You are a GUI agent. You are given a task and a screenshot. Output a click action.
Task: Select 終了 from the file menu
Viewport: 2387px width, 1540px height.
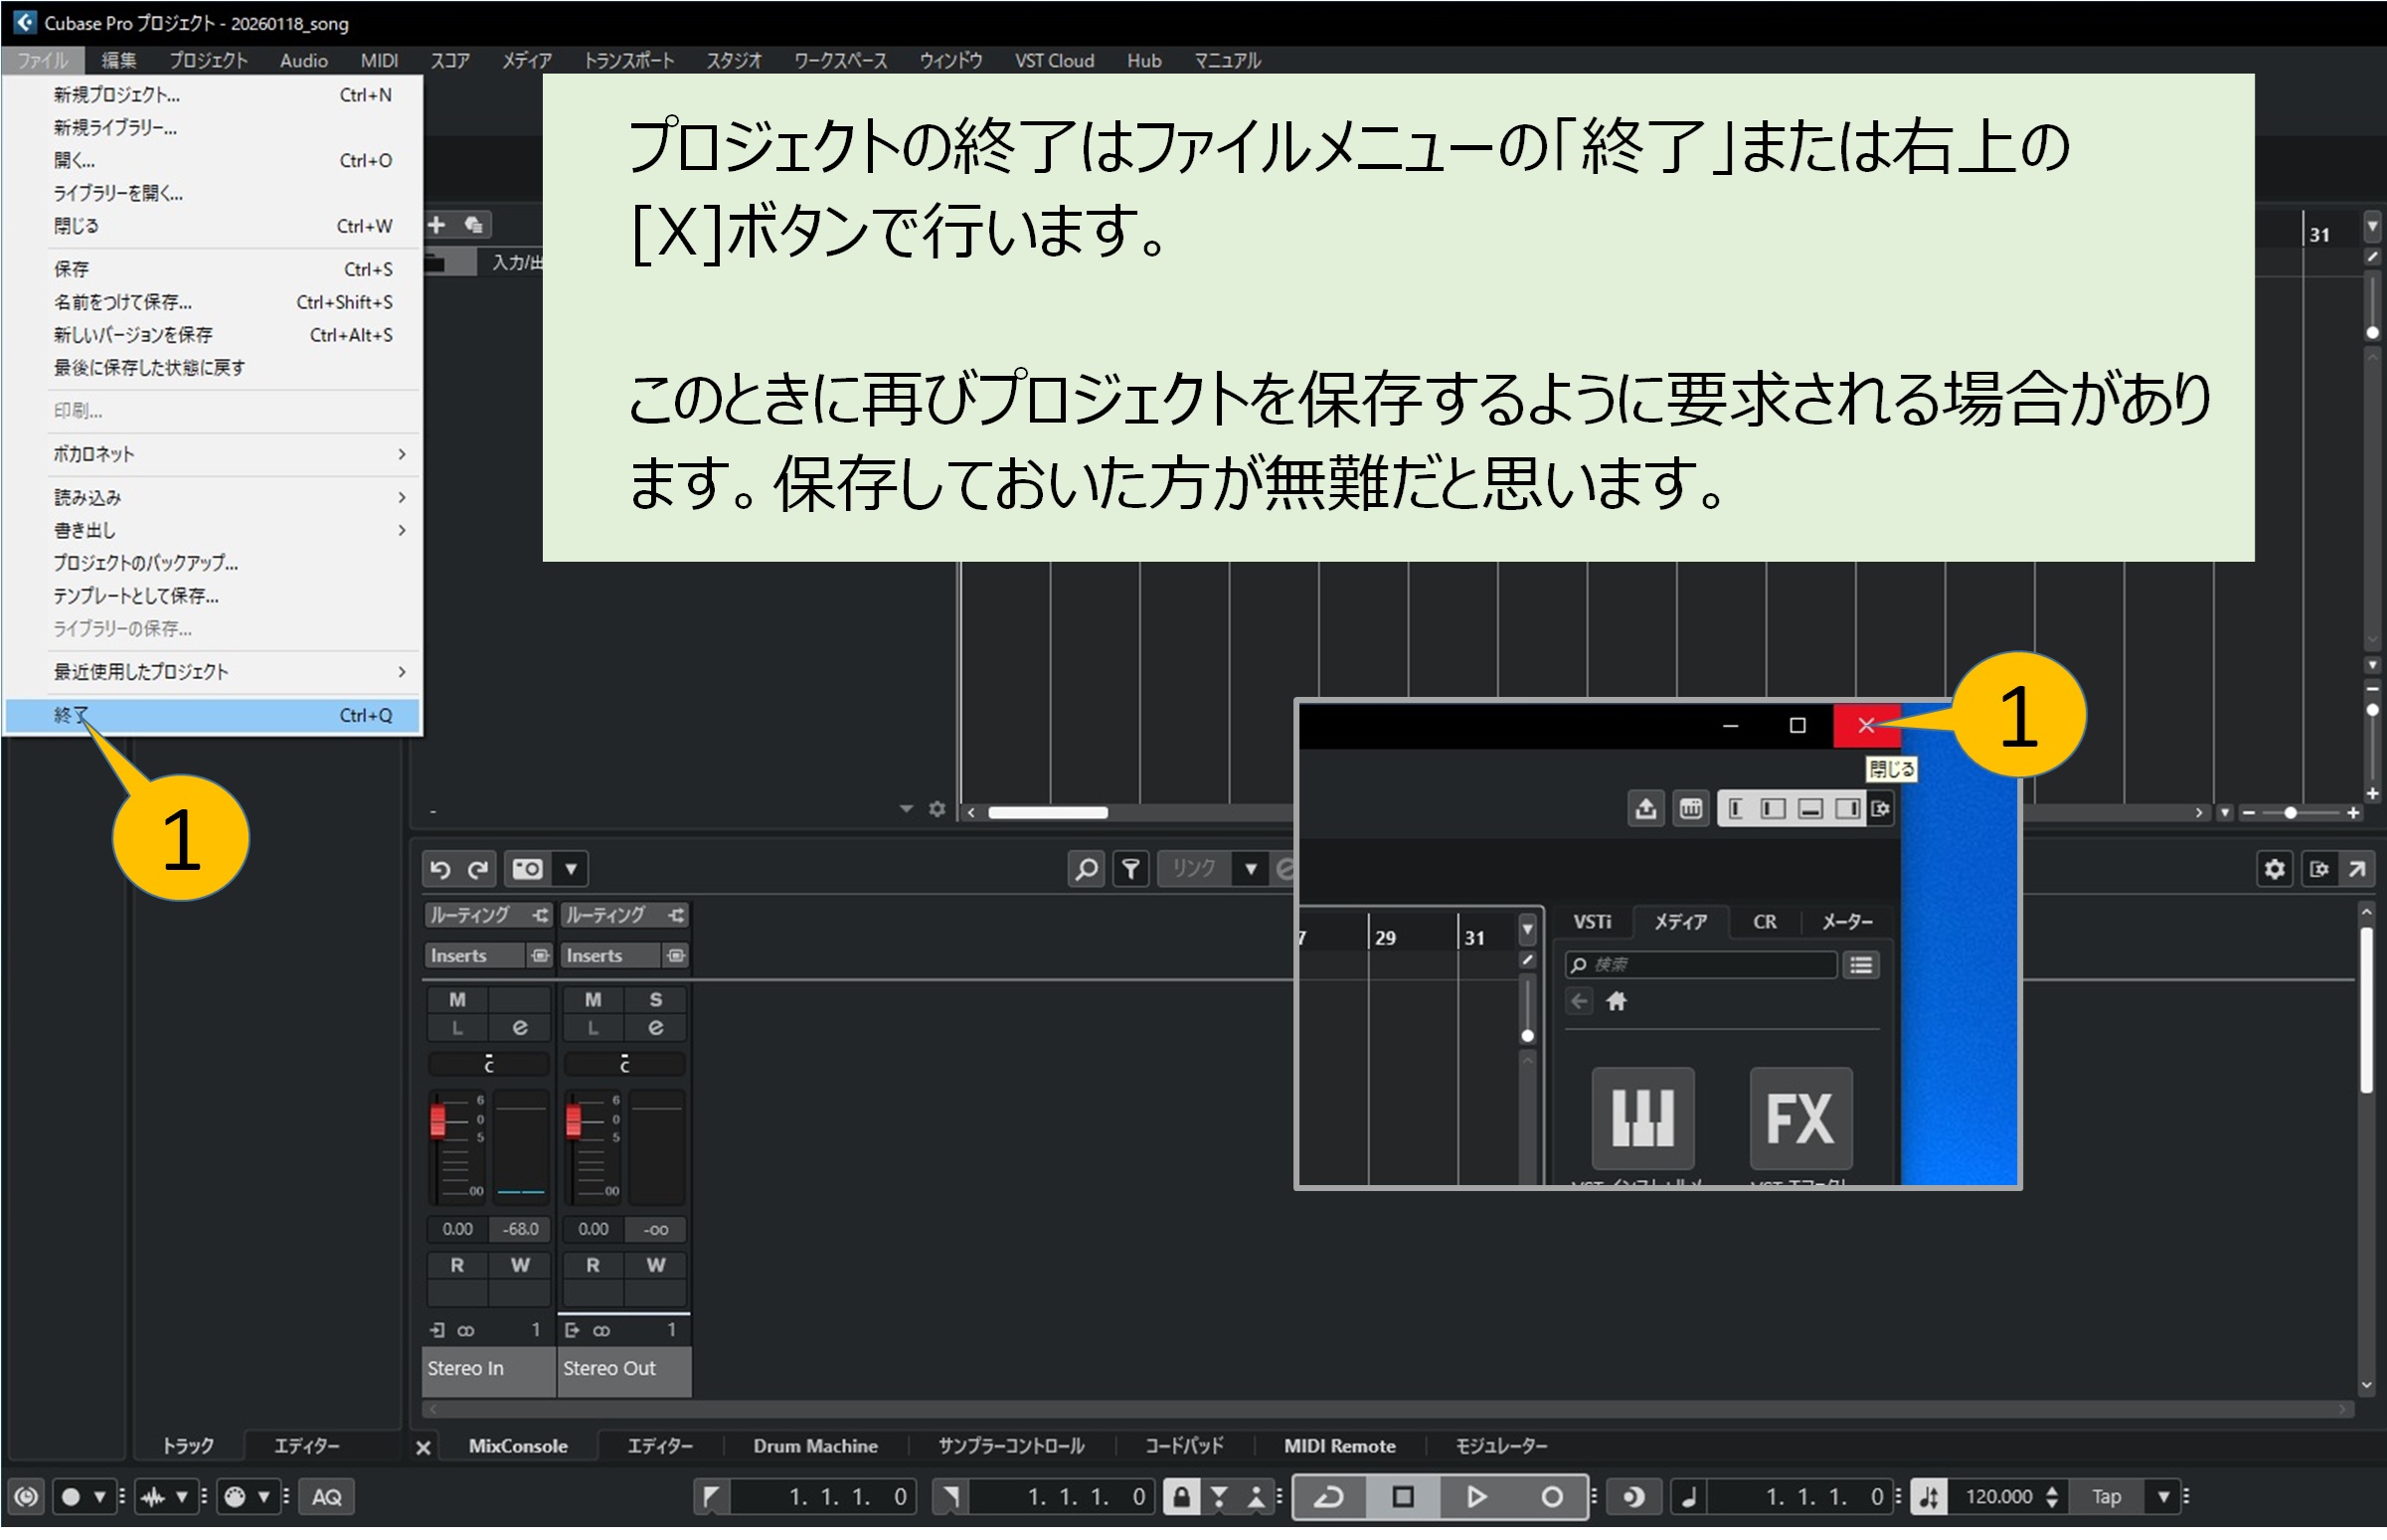click(x=70, y=715)
